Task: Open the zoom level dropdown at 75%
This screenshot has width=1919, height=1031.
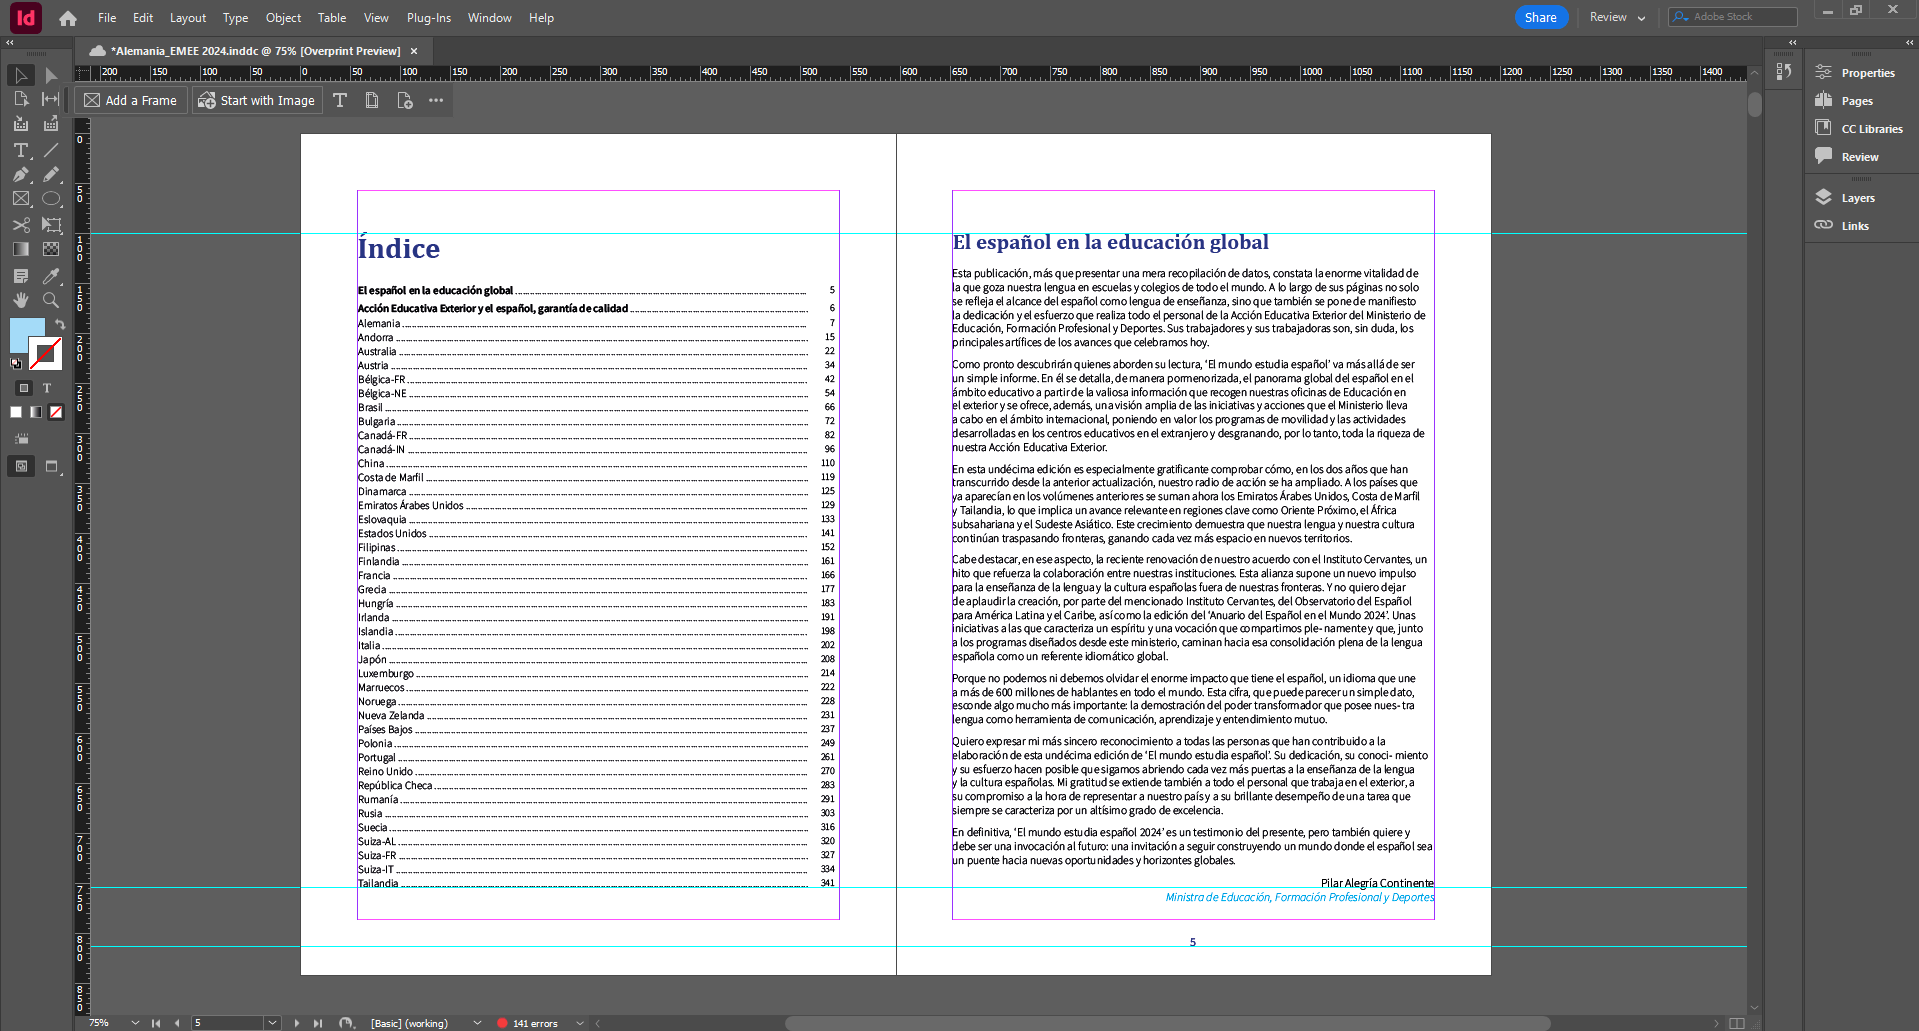Action: pos(134,1023)
